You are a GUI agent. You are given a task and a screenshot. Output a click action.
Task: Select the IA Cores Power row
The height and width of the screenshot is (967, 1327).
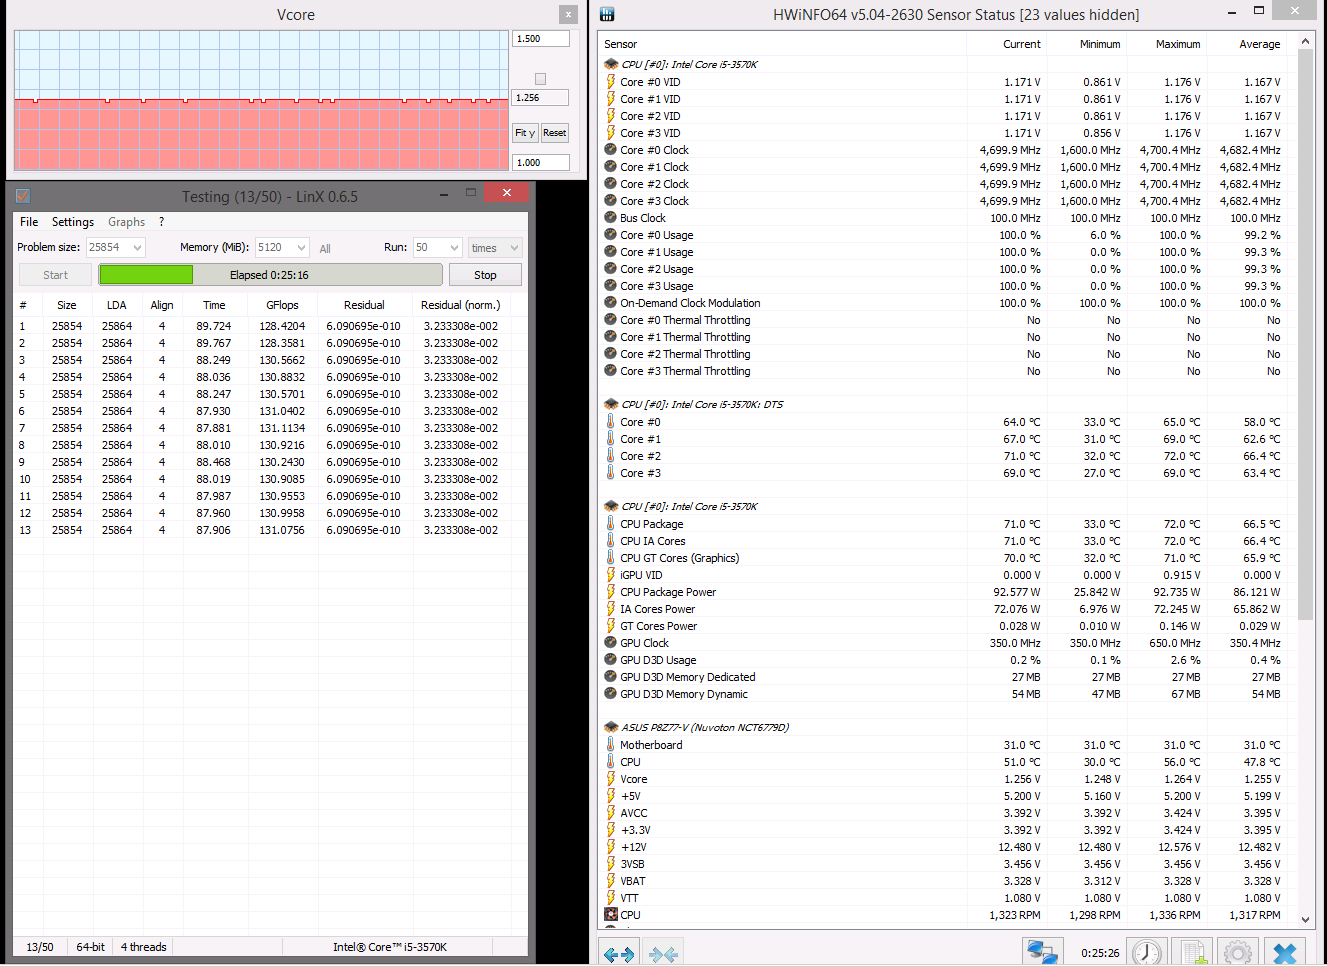tap(947, 609)
